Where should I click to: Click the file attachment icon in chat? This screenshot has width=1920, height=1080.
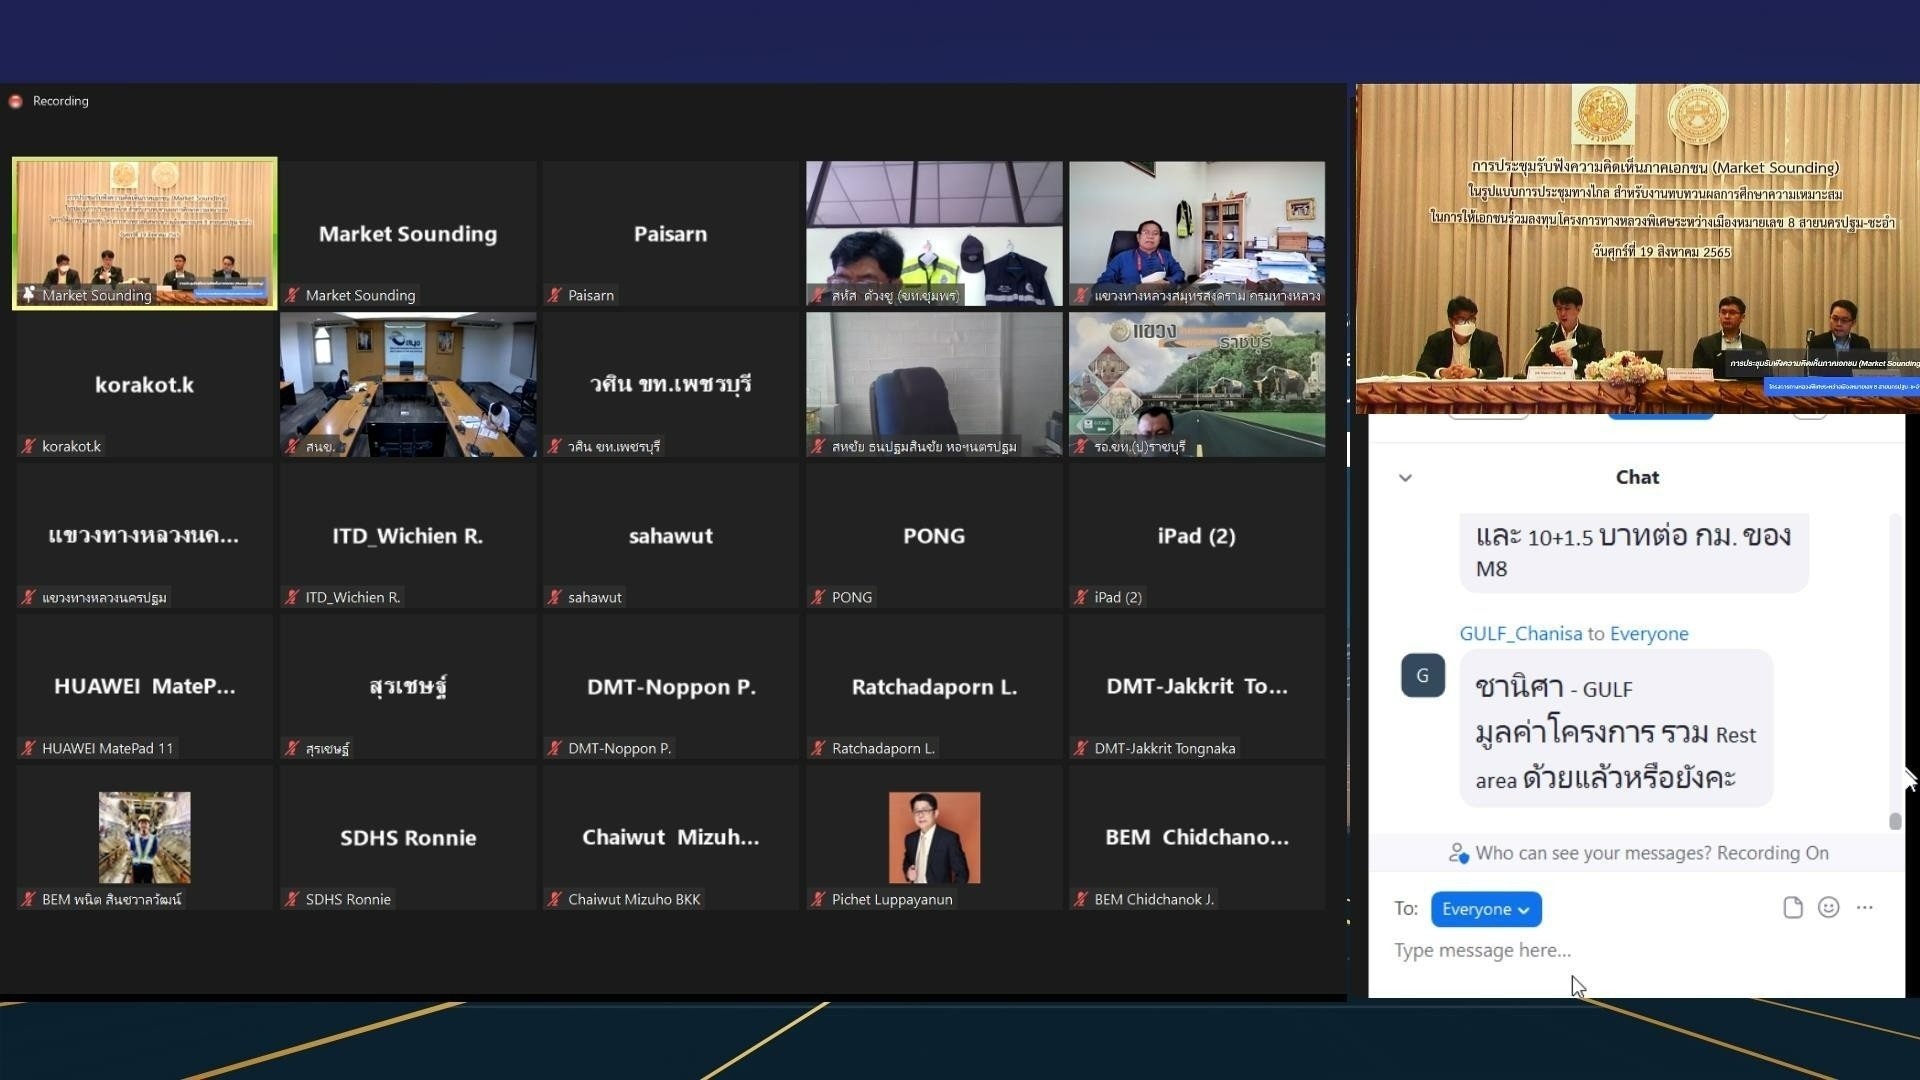pyautogui.click(x=1792, y=908)
